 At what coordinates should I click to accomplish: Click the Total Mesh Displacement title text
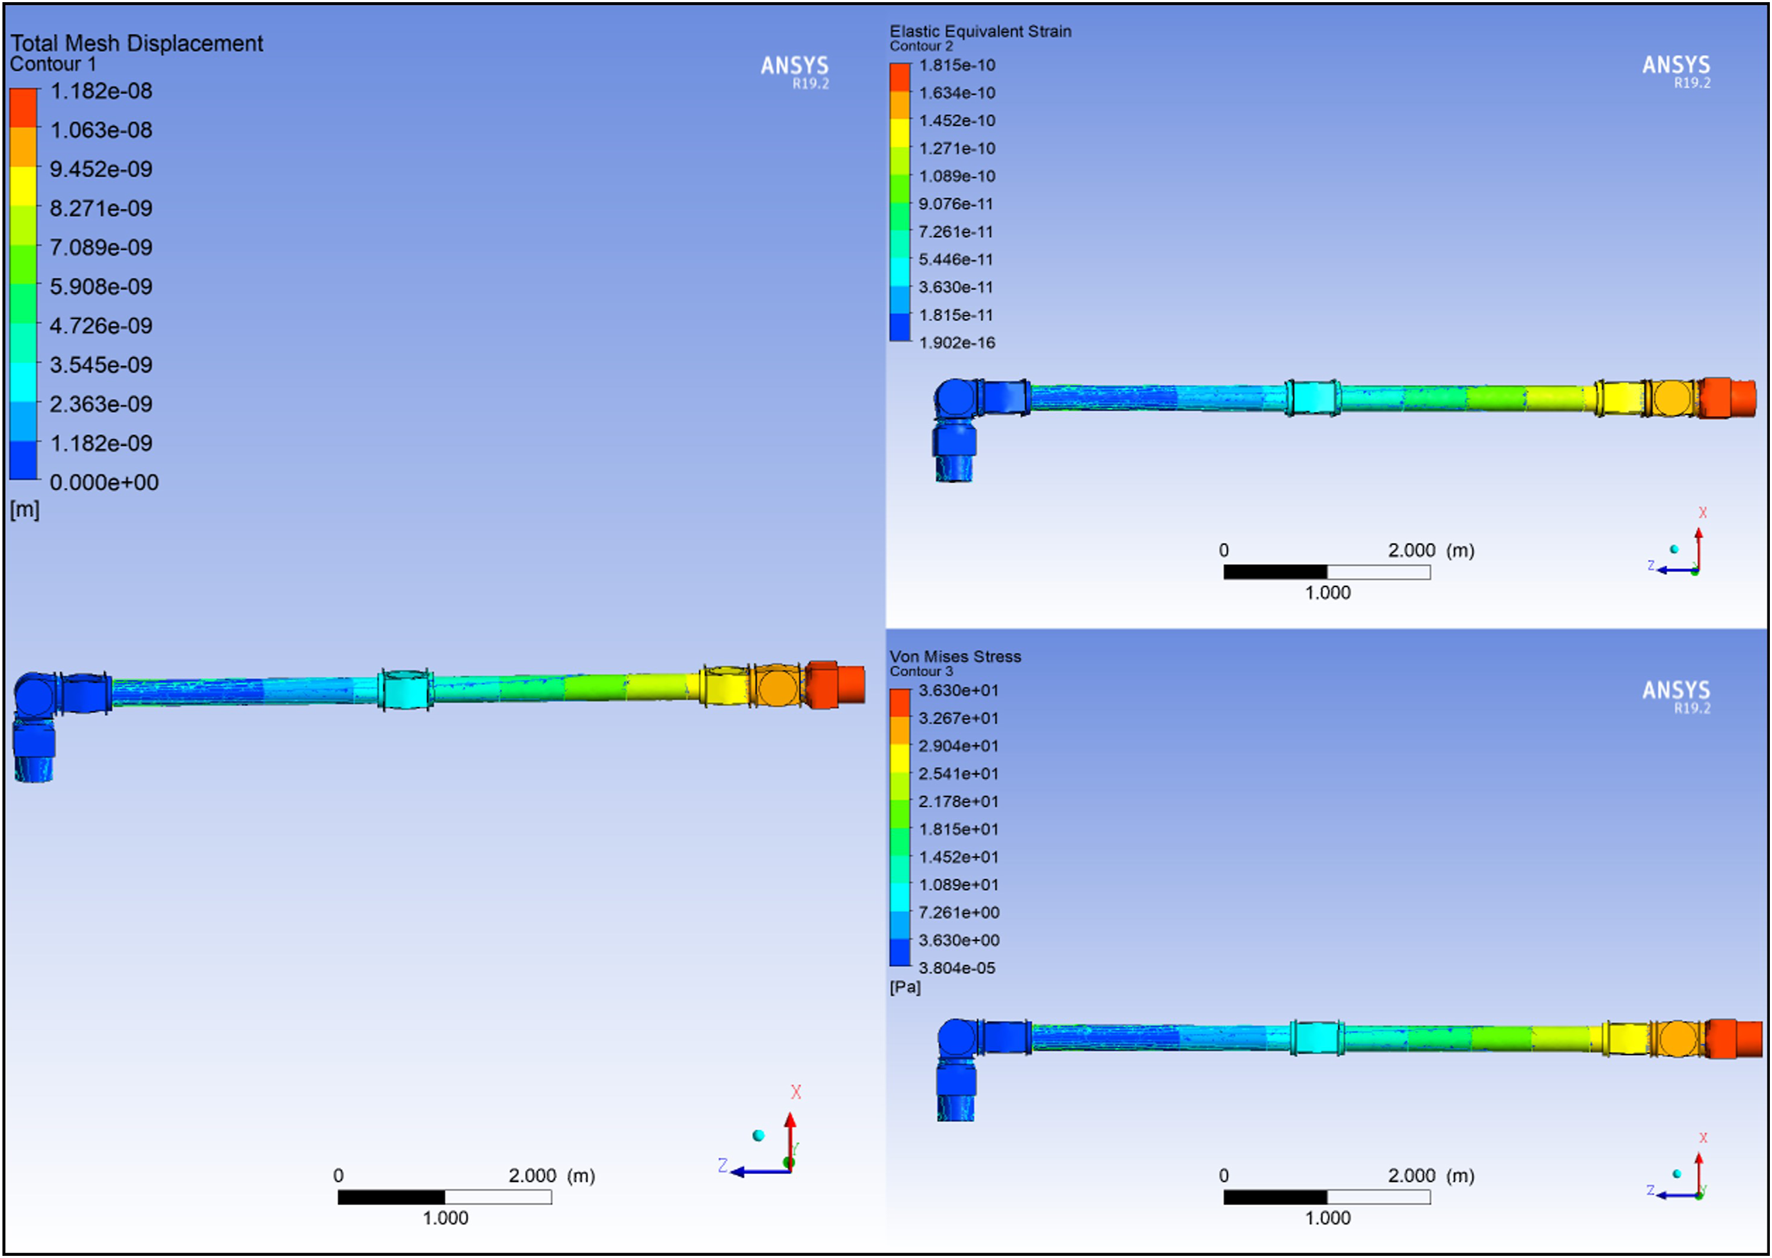pyautogui.click(x=136, y=43)
